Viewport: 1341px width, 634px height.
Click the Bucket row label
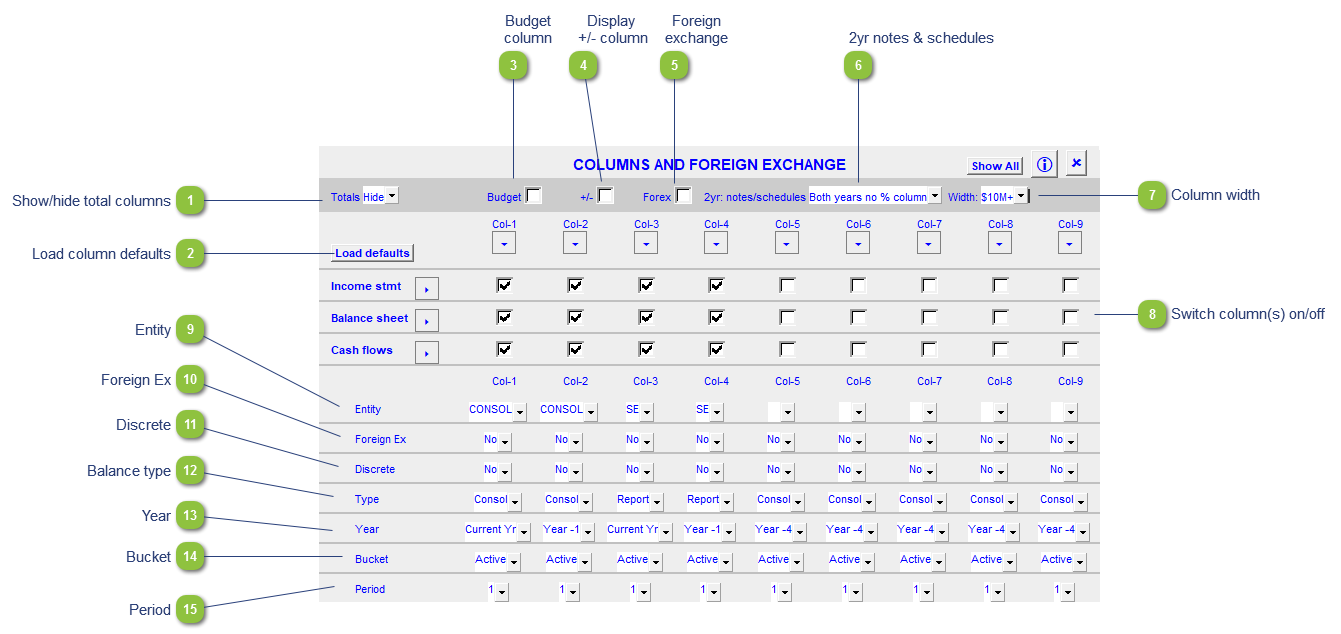click(x=372, y=559)
